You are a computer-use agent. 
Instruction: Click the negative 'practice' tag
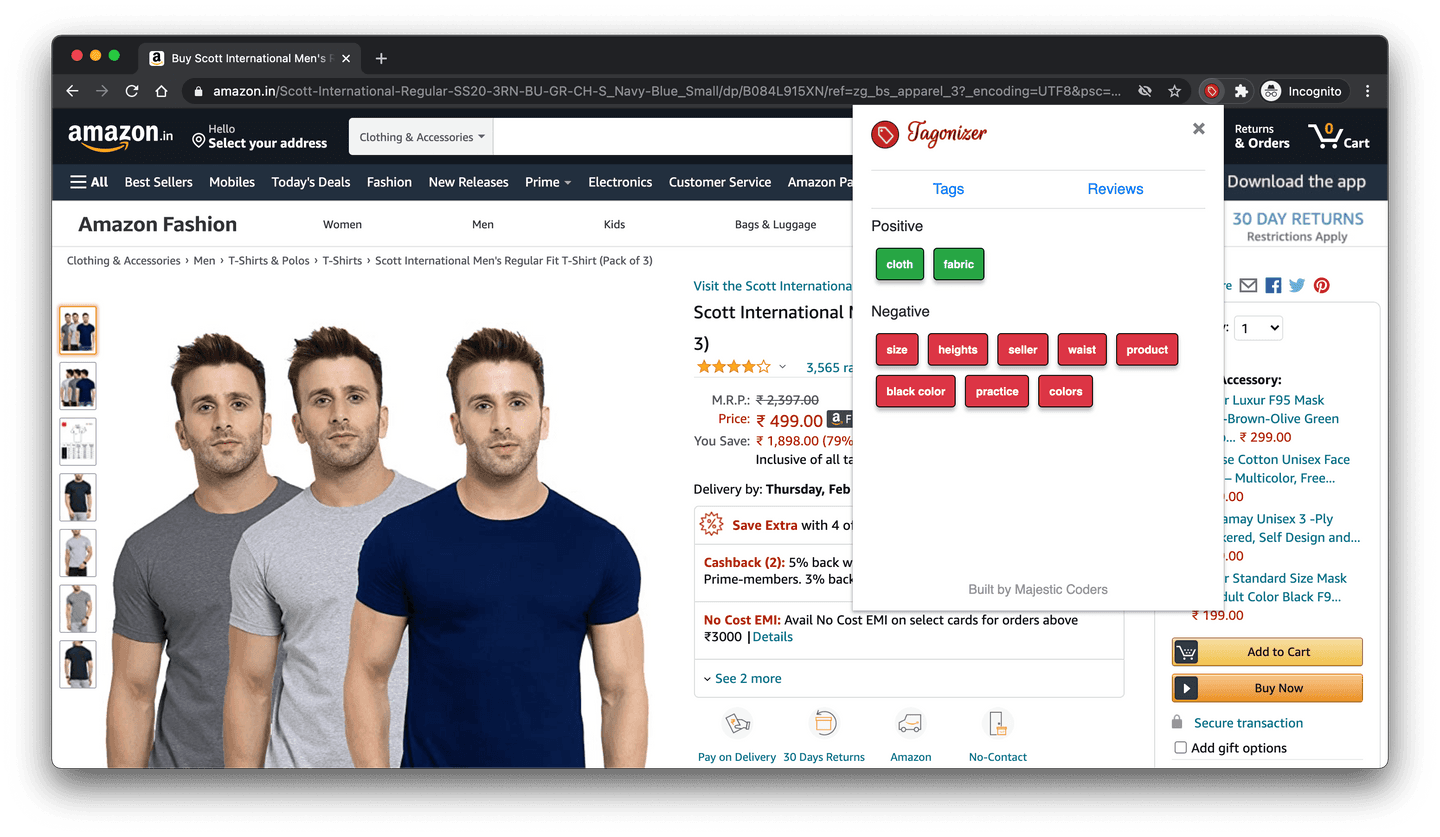coord(996,392)
